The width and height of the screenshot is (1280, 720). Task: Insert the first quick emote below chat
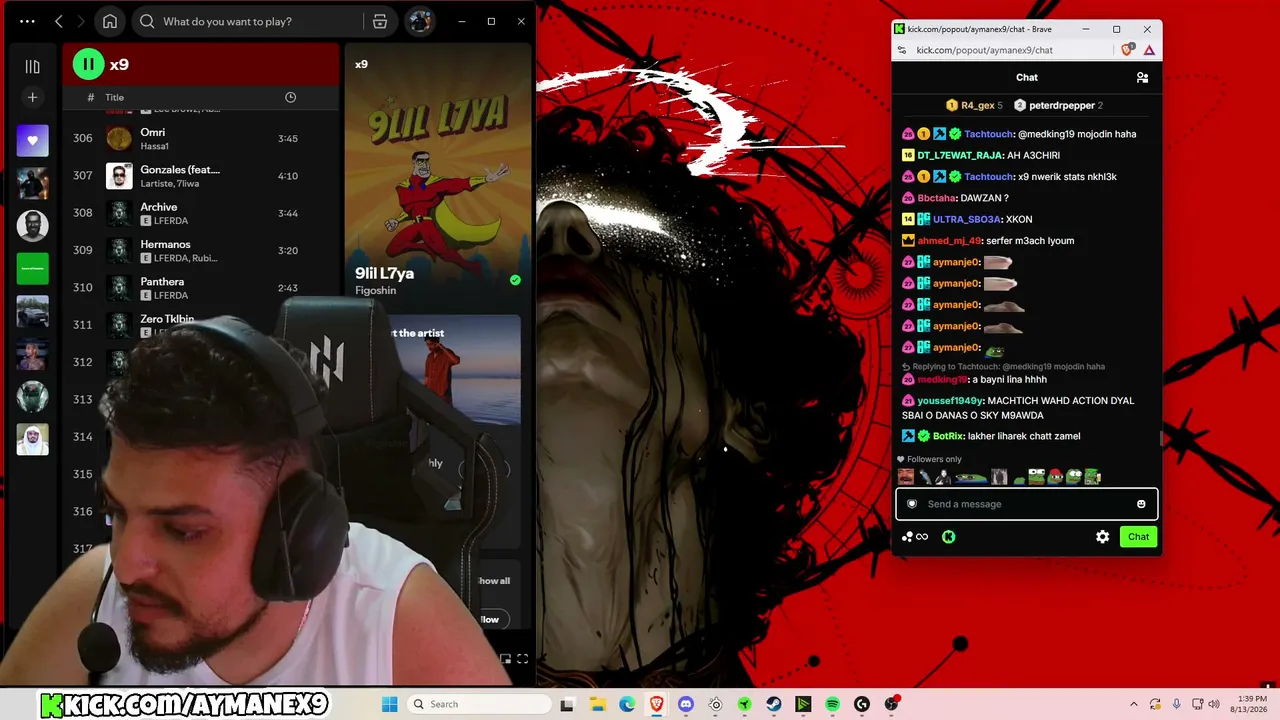point(905,477)
